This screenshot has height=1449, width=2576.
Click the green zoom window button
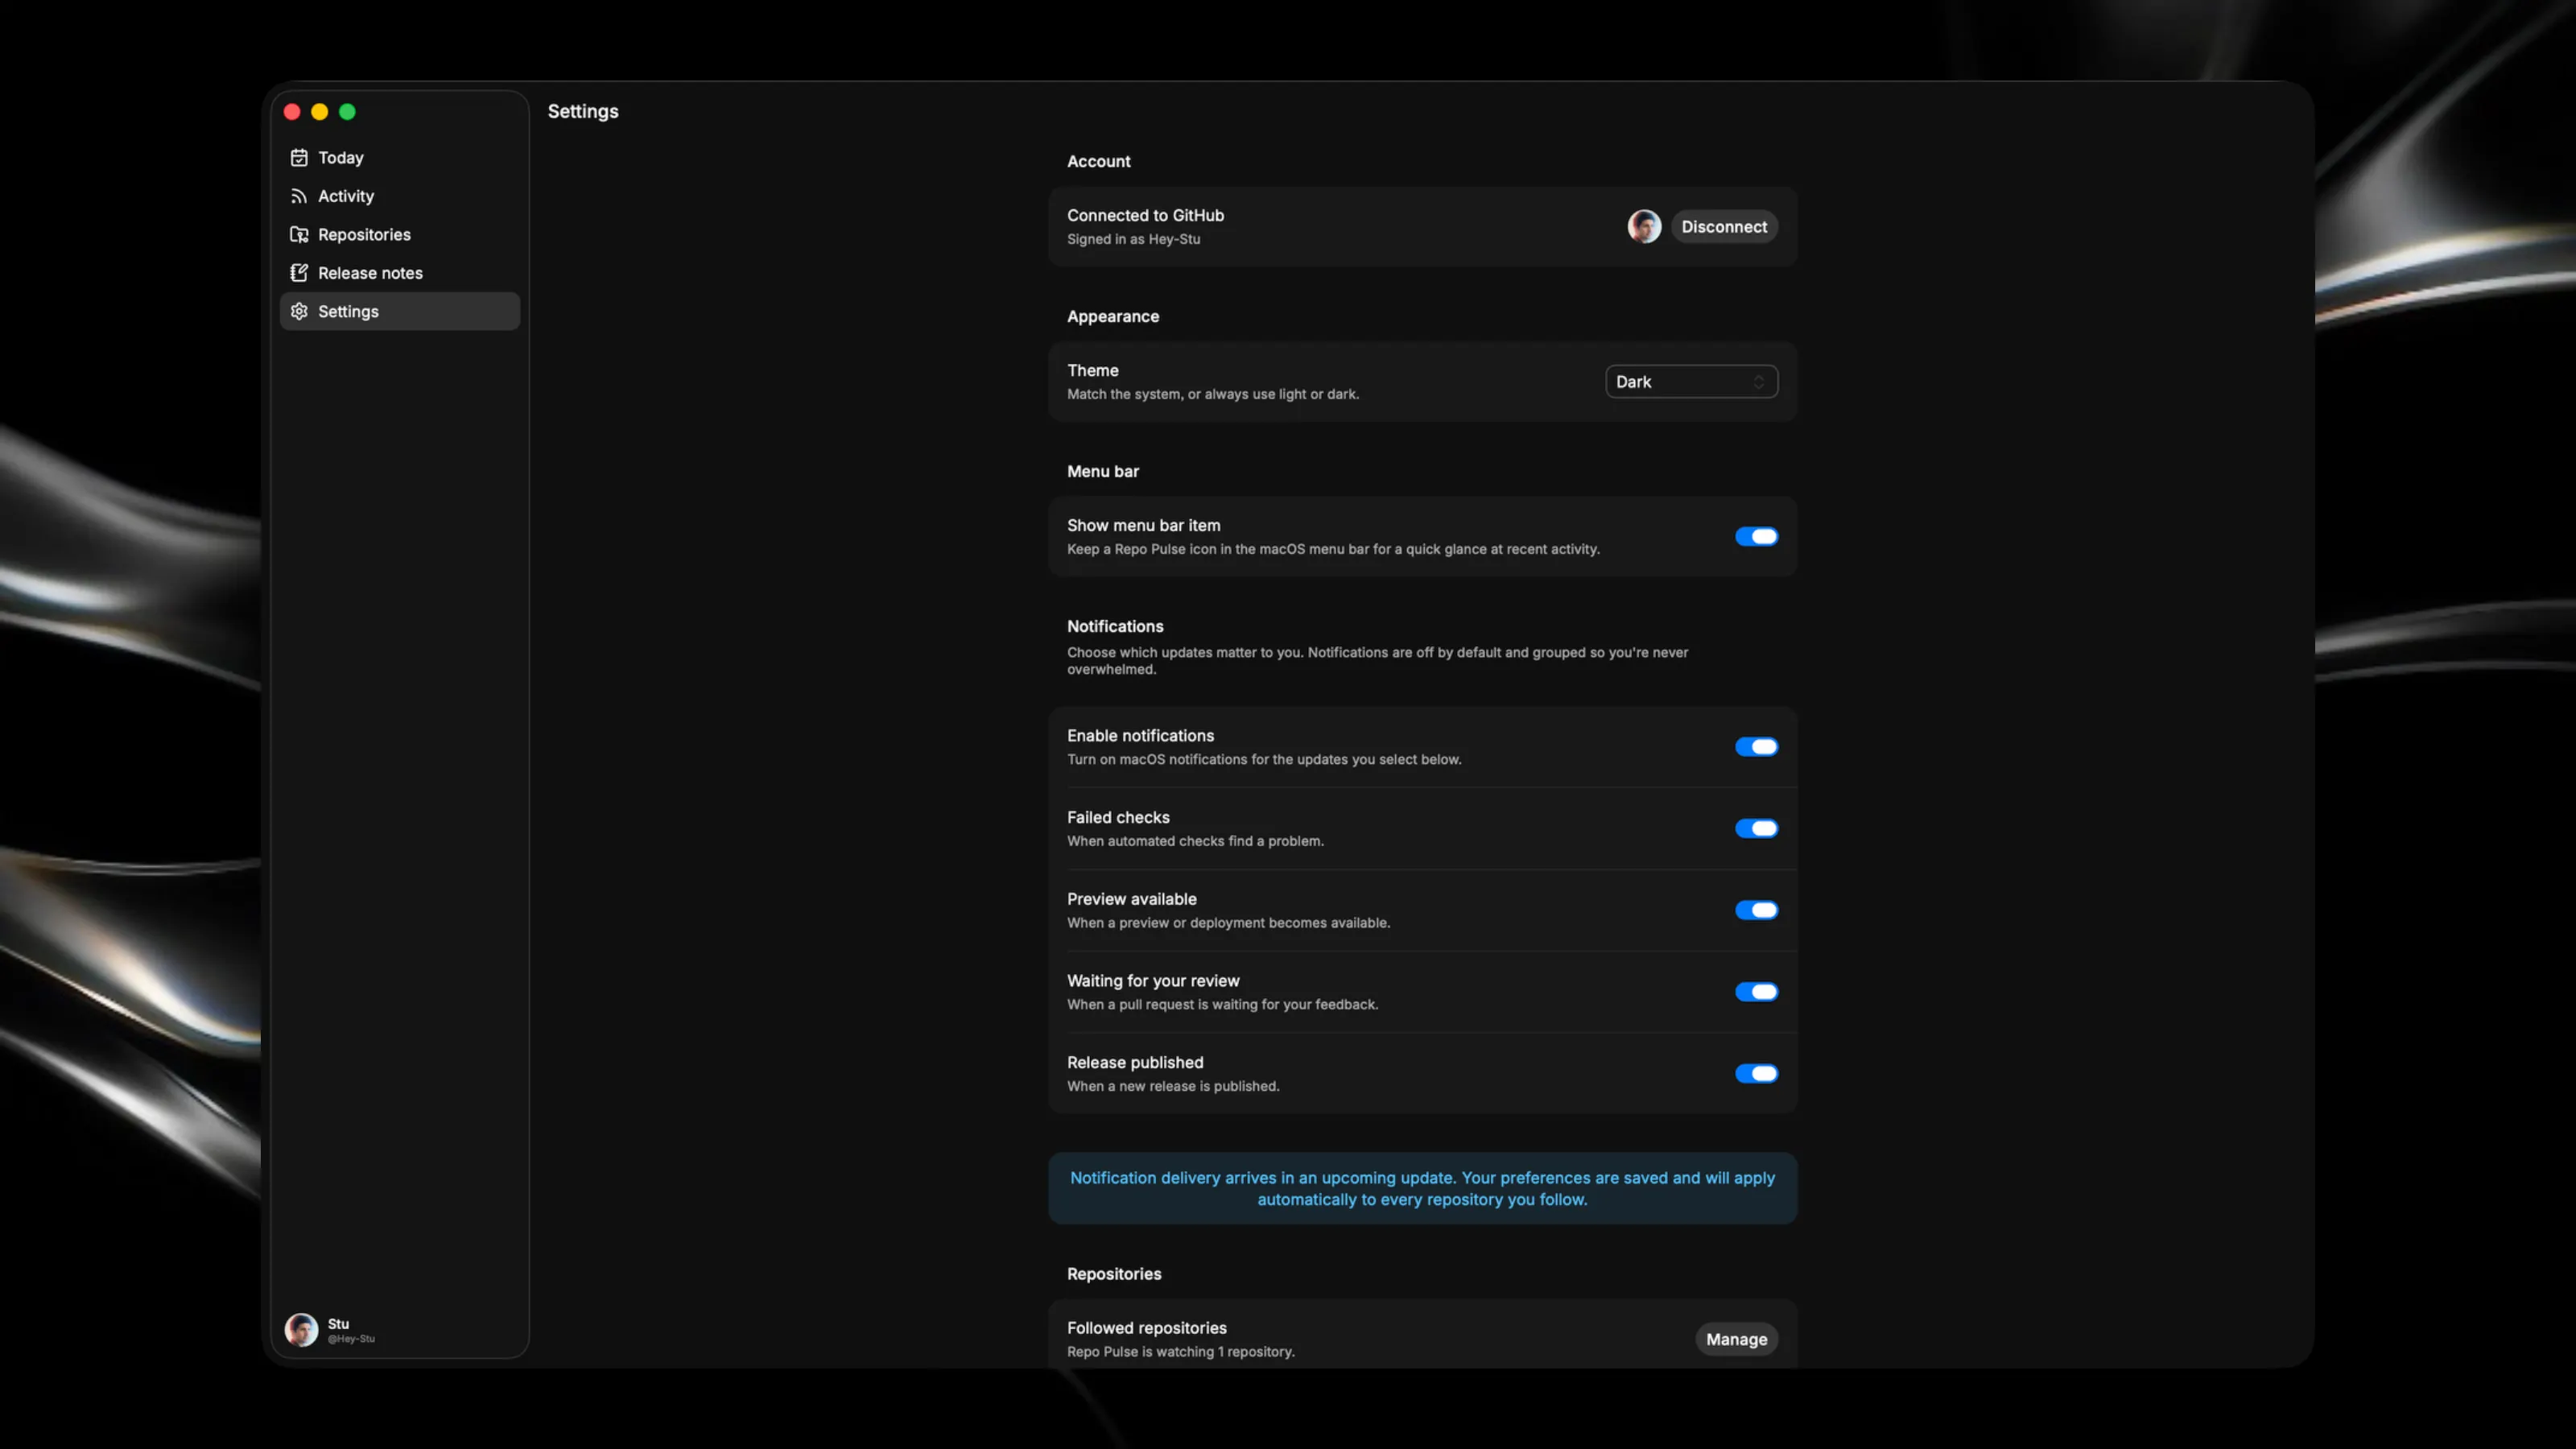(x=347, y=112)
